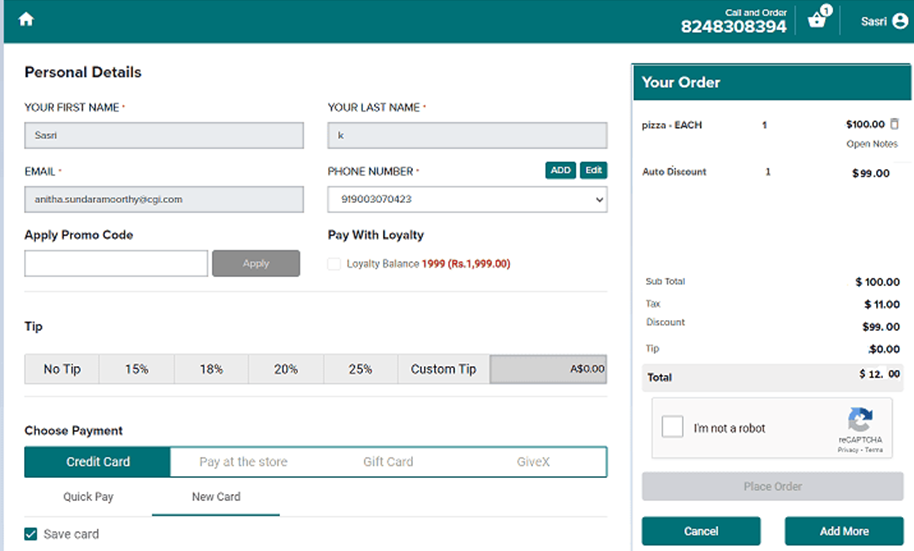Choose the GiveX payment tab

[x=532, y=462]
